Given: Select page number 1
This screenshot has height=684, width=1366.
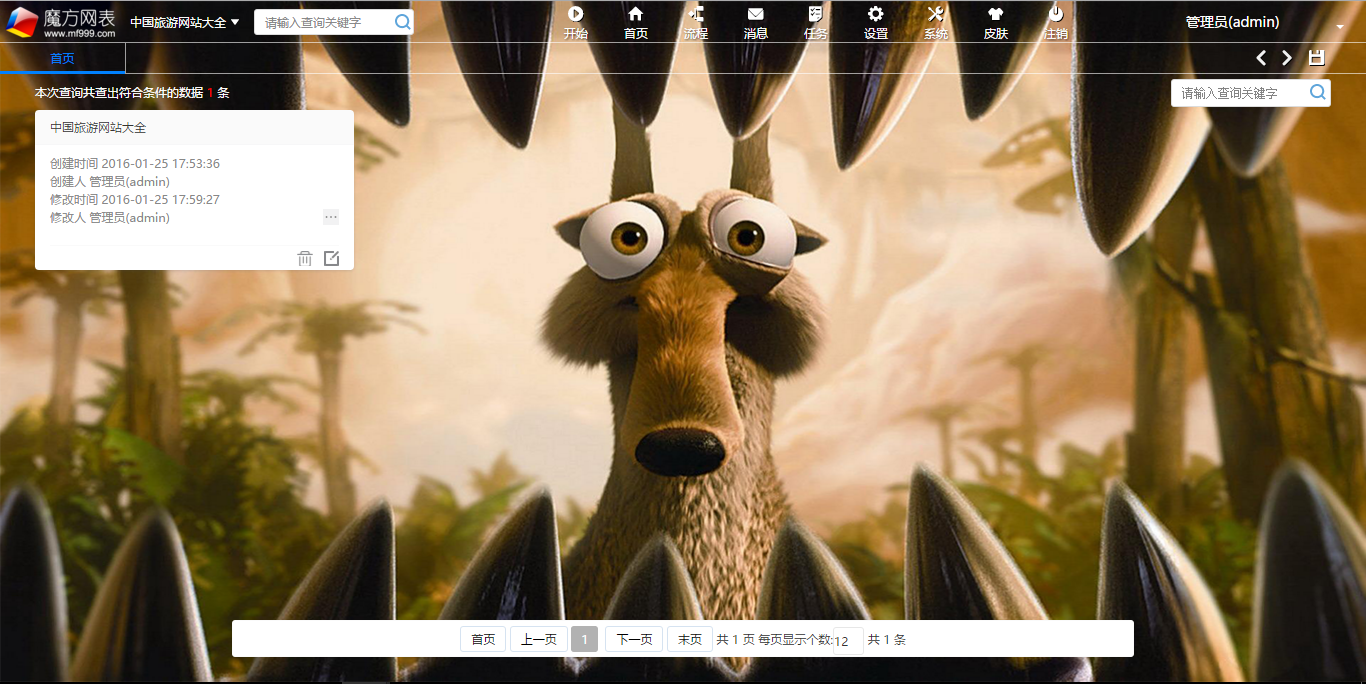Looking at the screenshot, I should (584, 639).
